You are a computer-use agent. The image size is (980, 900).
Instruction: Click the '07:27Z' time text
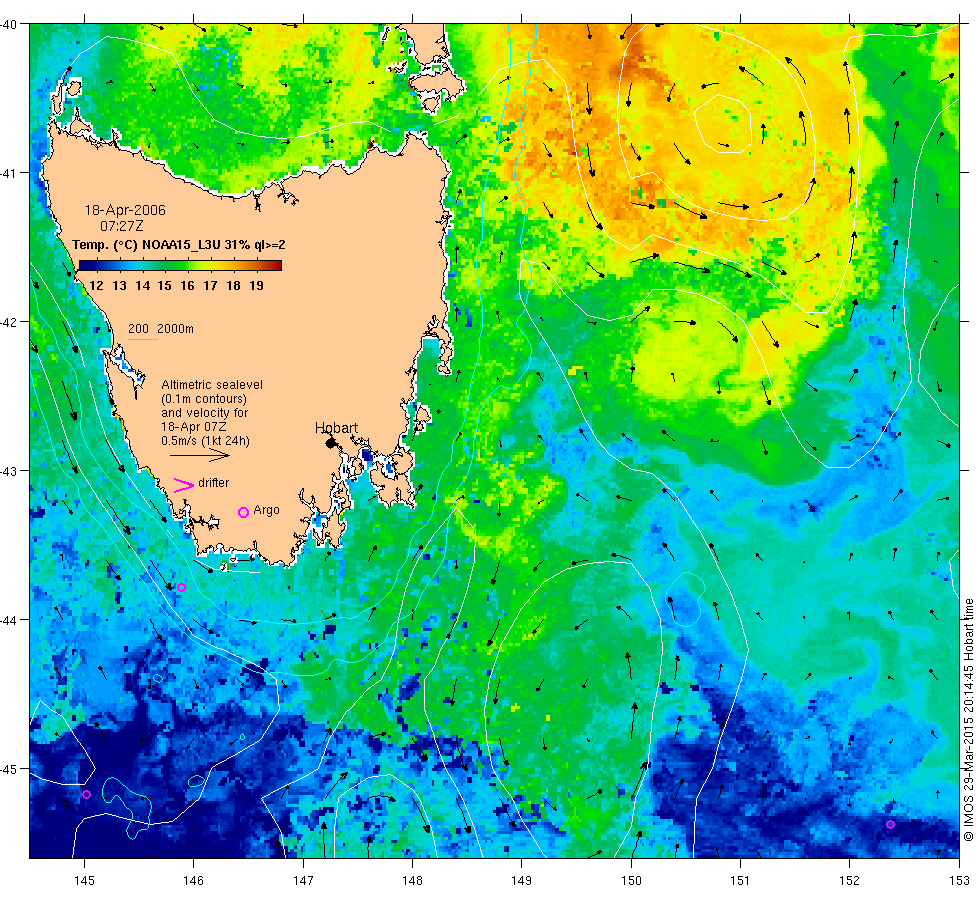tap(121, 226)
